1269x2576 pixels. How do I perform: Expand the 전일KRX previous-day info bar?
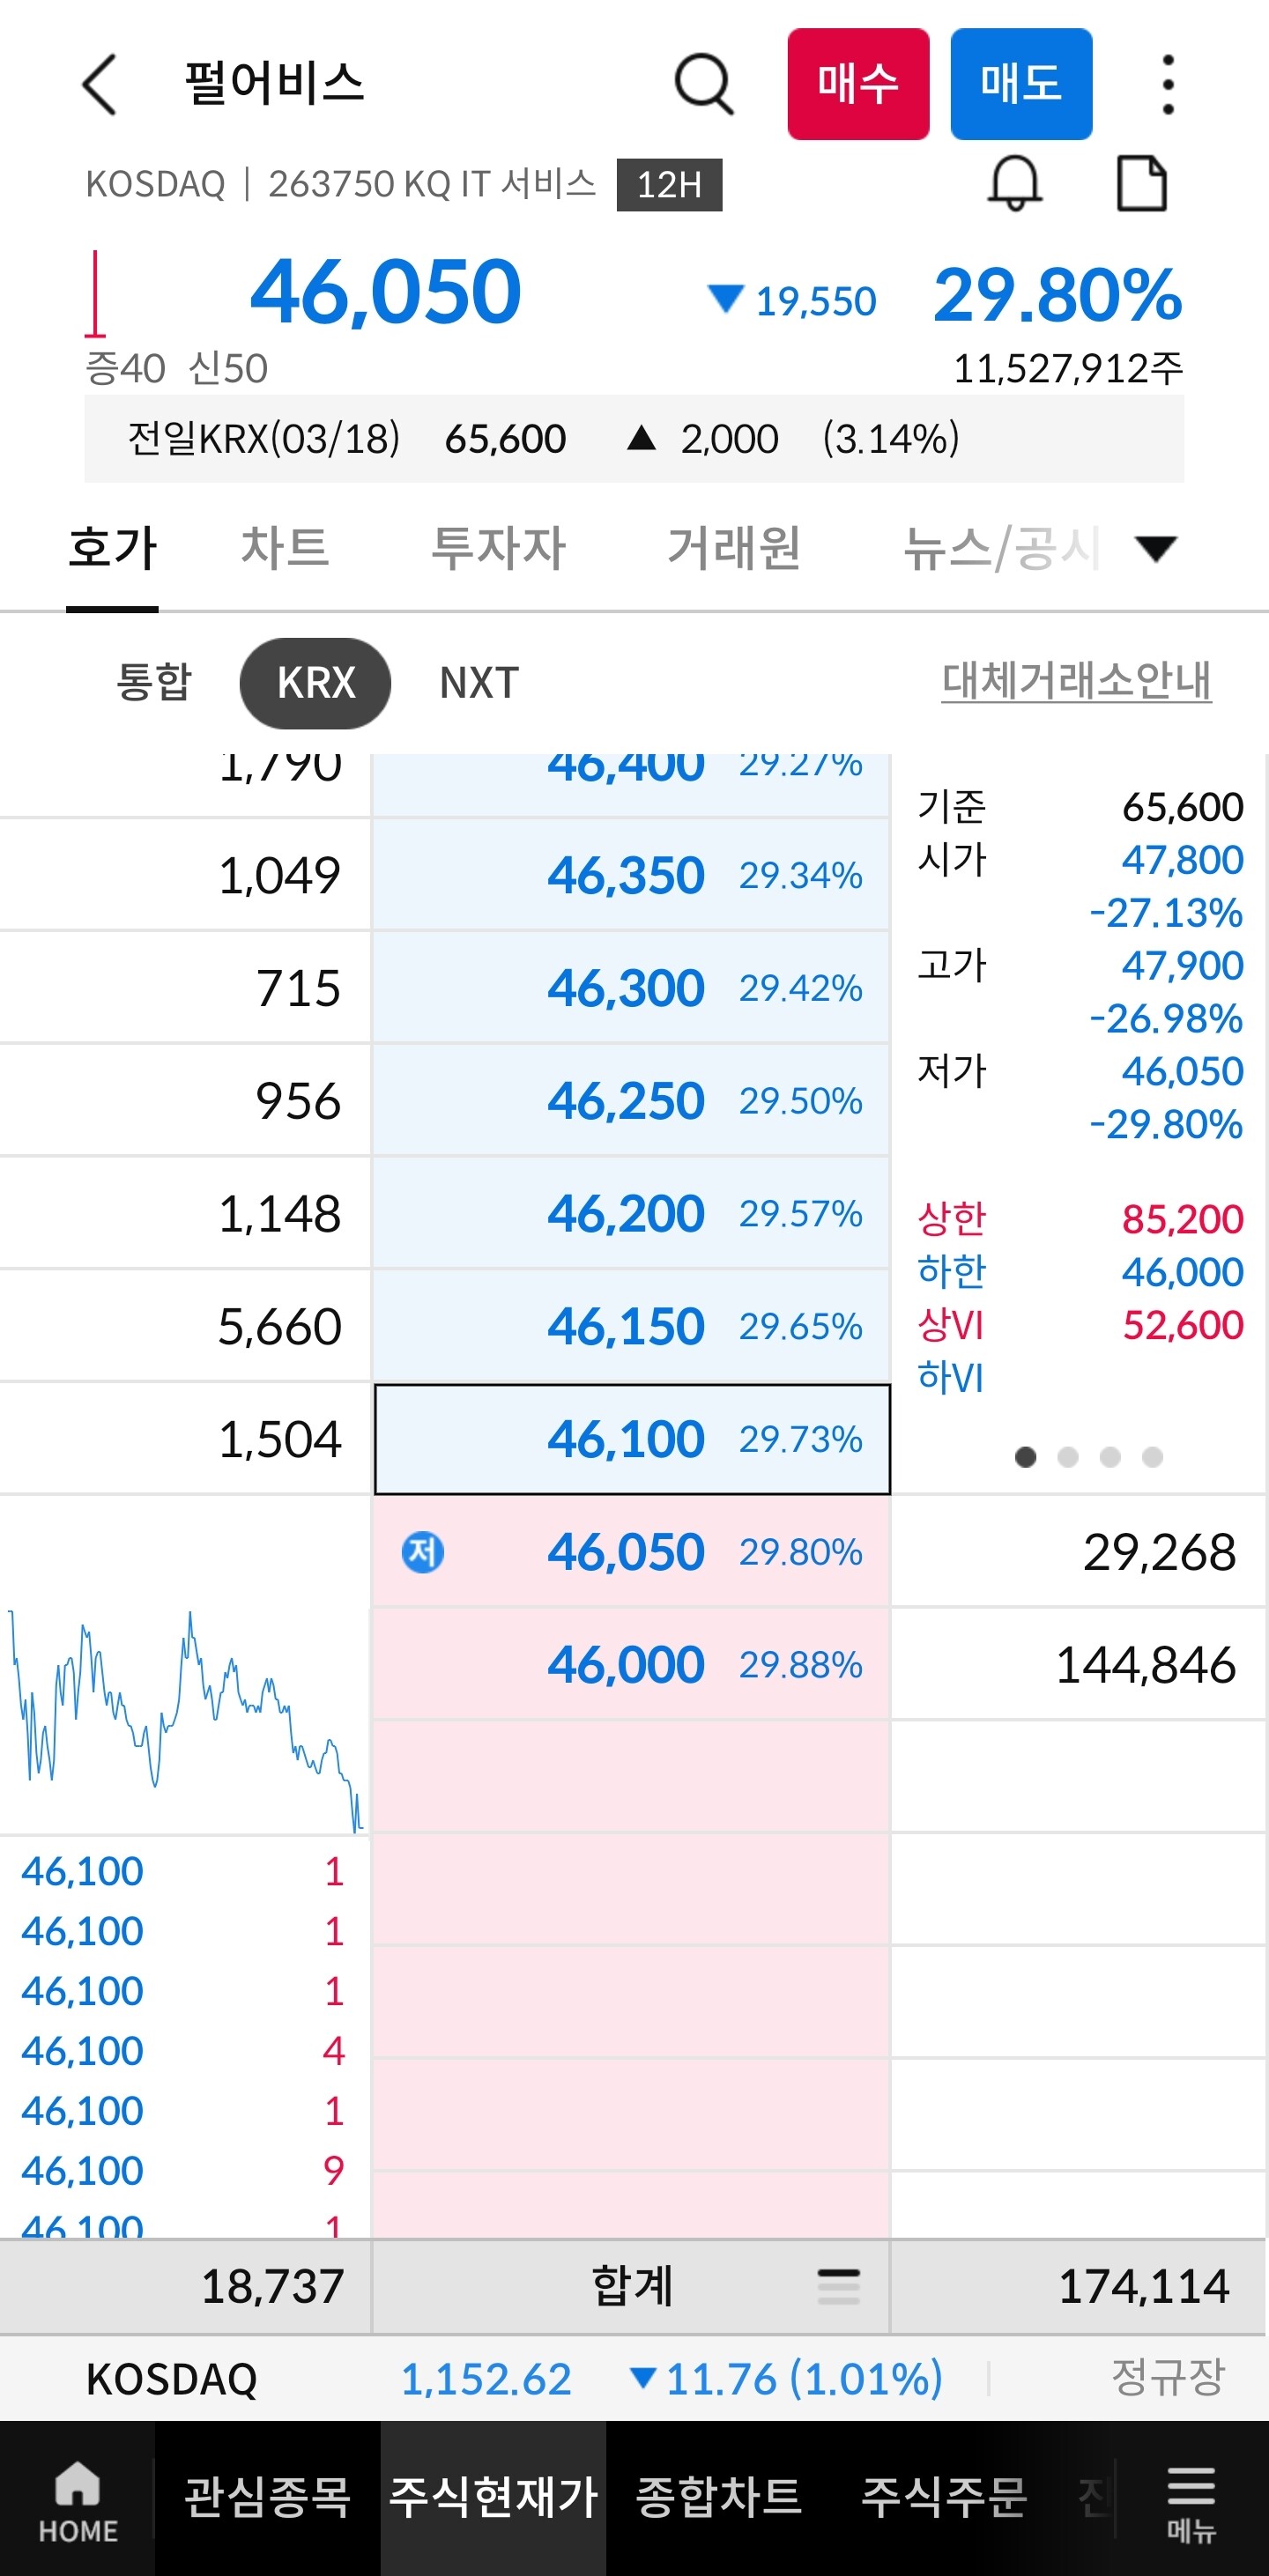click(x=634, y=439)
